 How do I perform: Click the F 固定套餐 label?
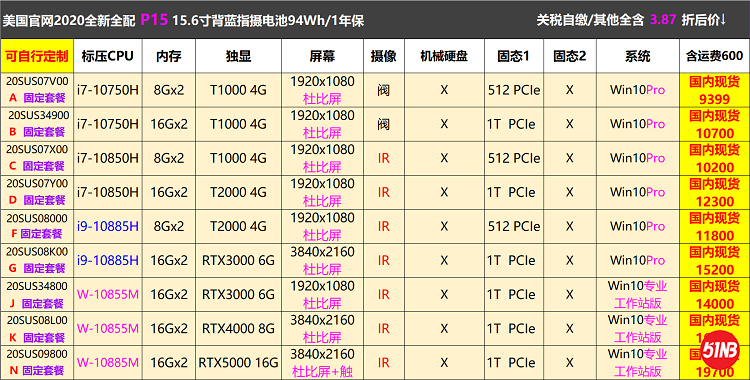click(37, 234)
